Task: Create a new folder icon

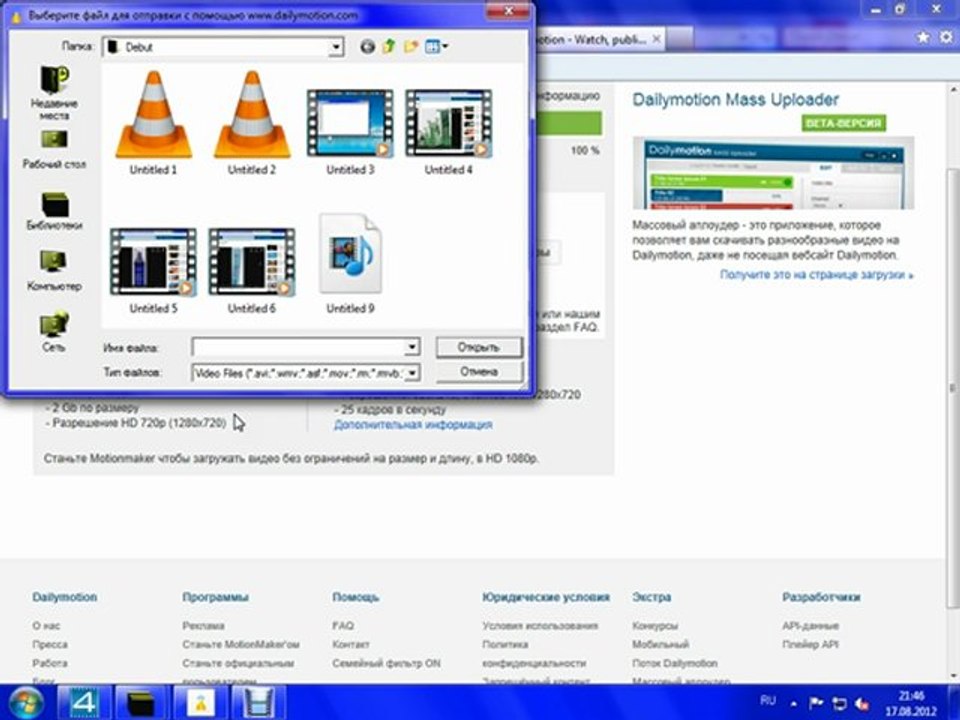Action: [411, 47]
